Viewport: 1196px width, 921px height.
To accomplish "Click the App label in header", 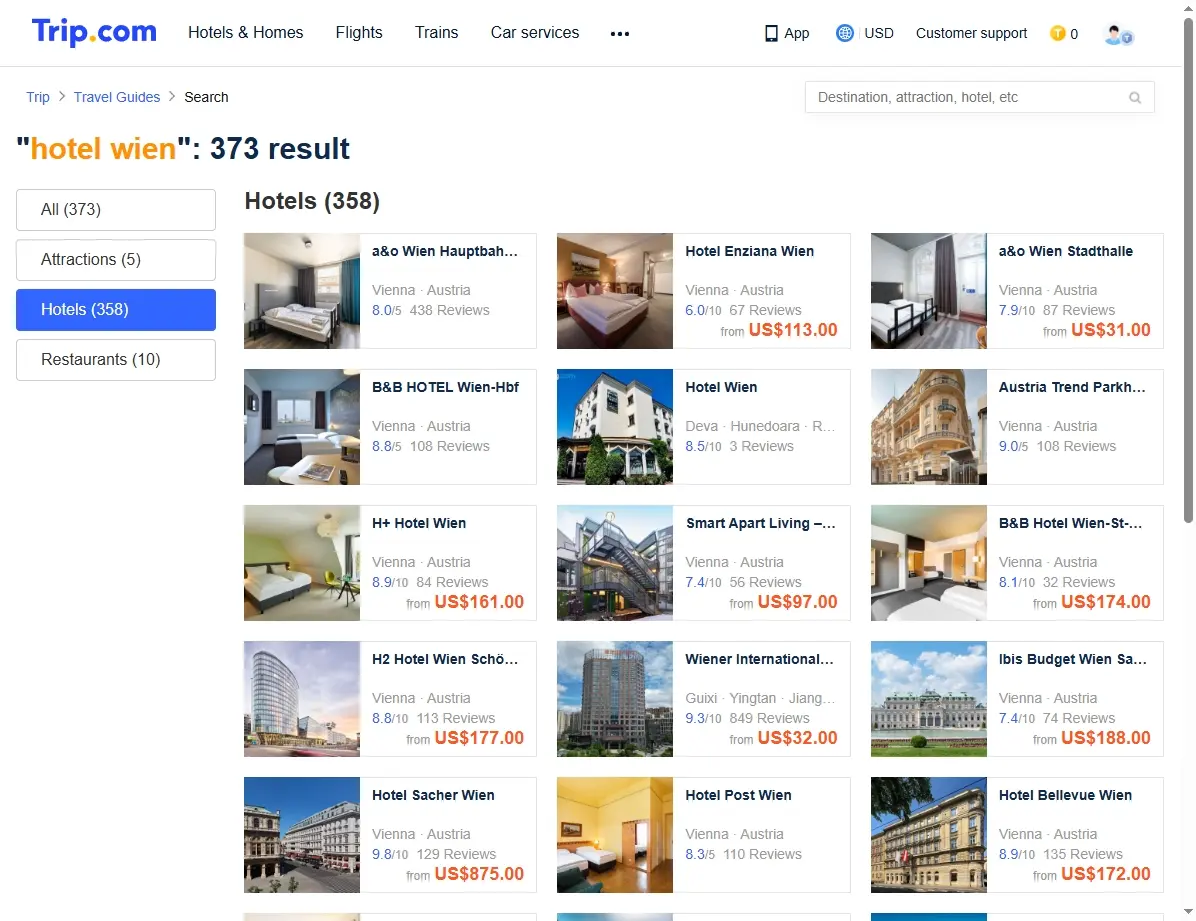I will tap(796, 34).
